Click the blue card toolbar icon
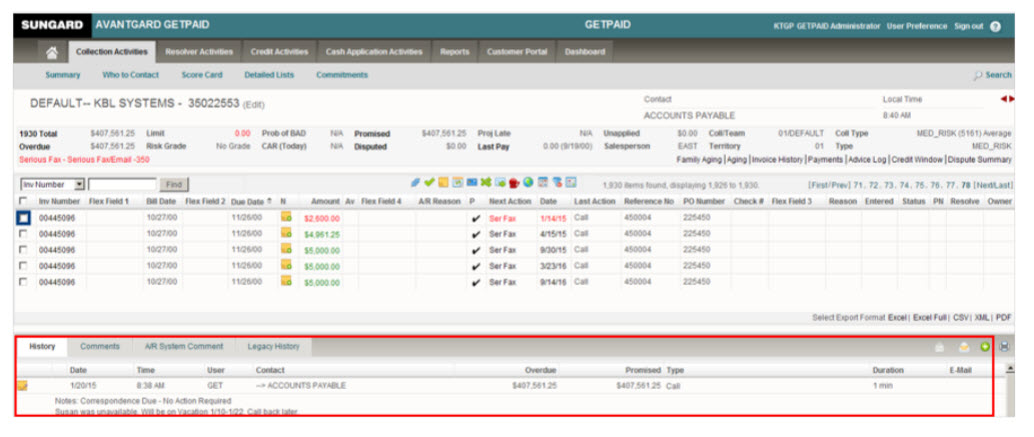Screen dimensions: 1034x437 471,183
